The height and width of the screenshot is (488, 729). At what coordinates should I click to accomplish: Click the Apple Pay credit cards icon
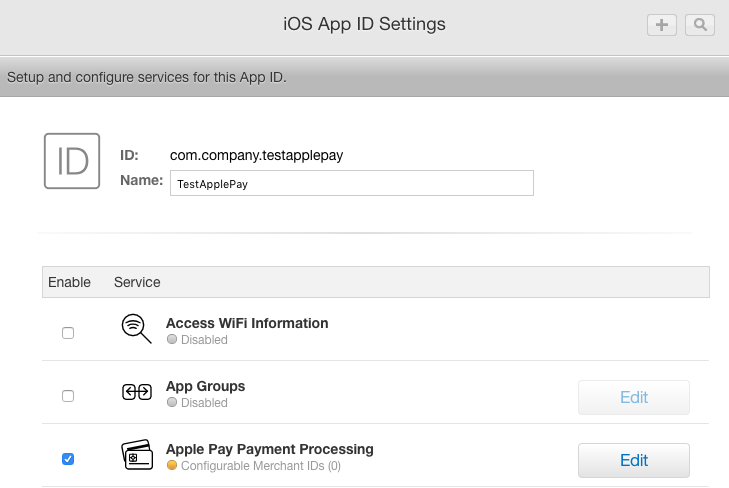137,455
